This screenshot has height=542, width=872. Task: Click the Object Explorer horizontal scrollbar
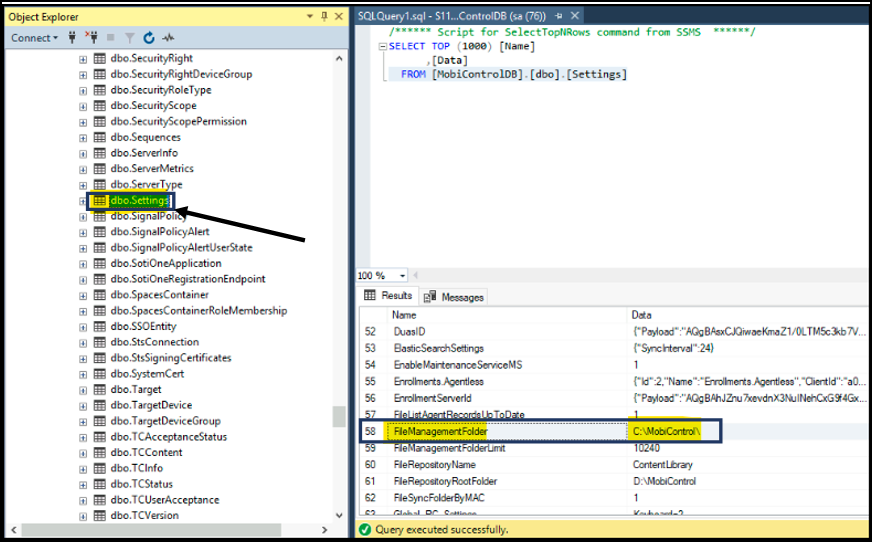click(x=170, y=529)
